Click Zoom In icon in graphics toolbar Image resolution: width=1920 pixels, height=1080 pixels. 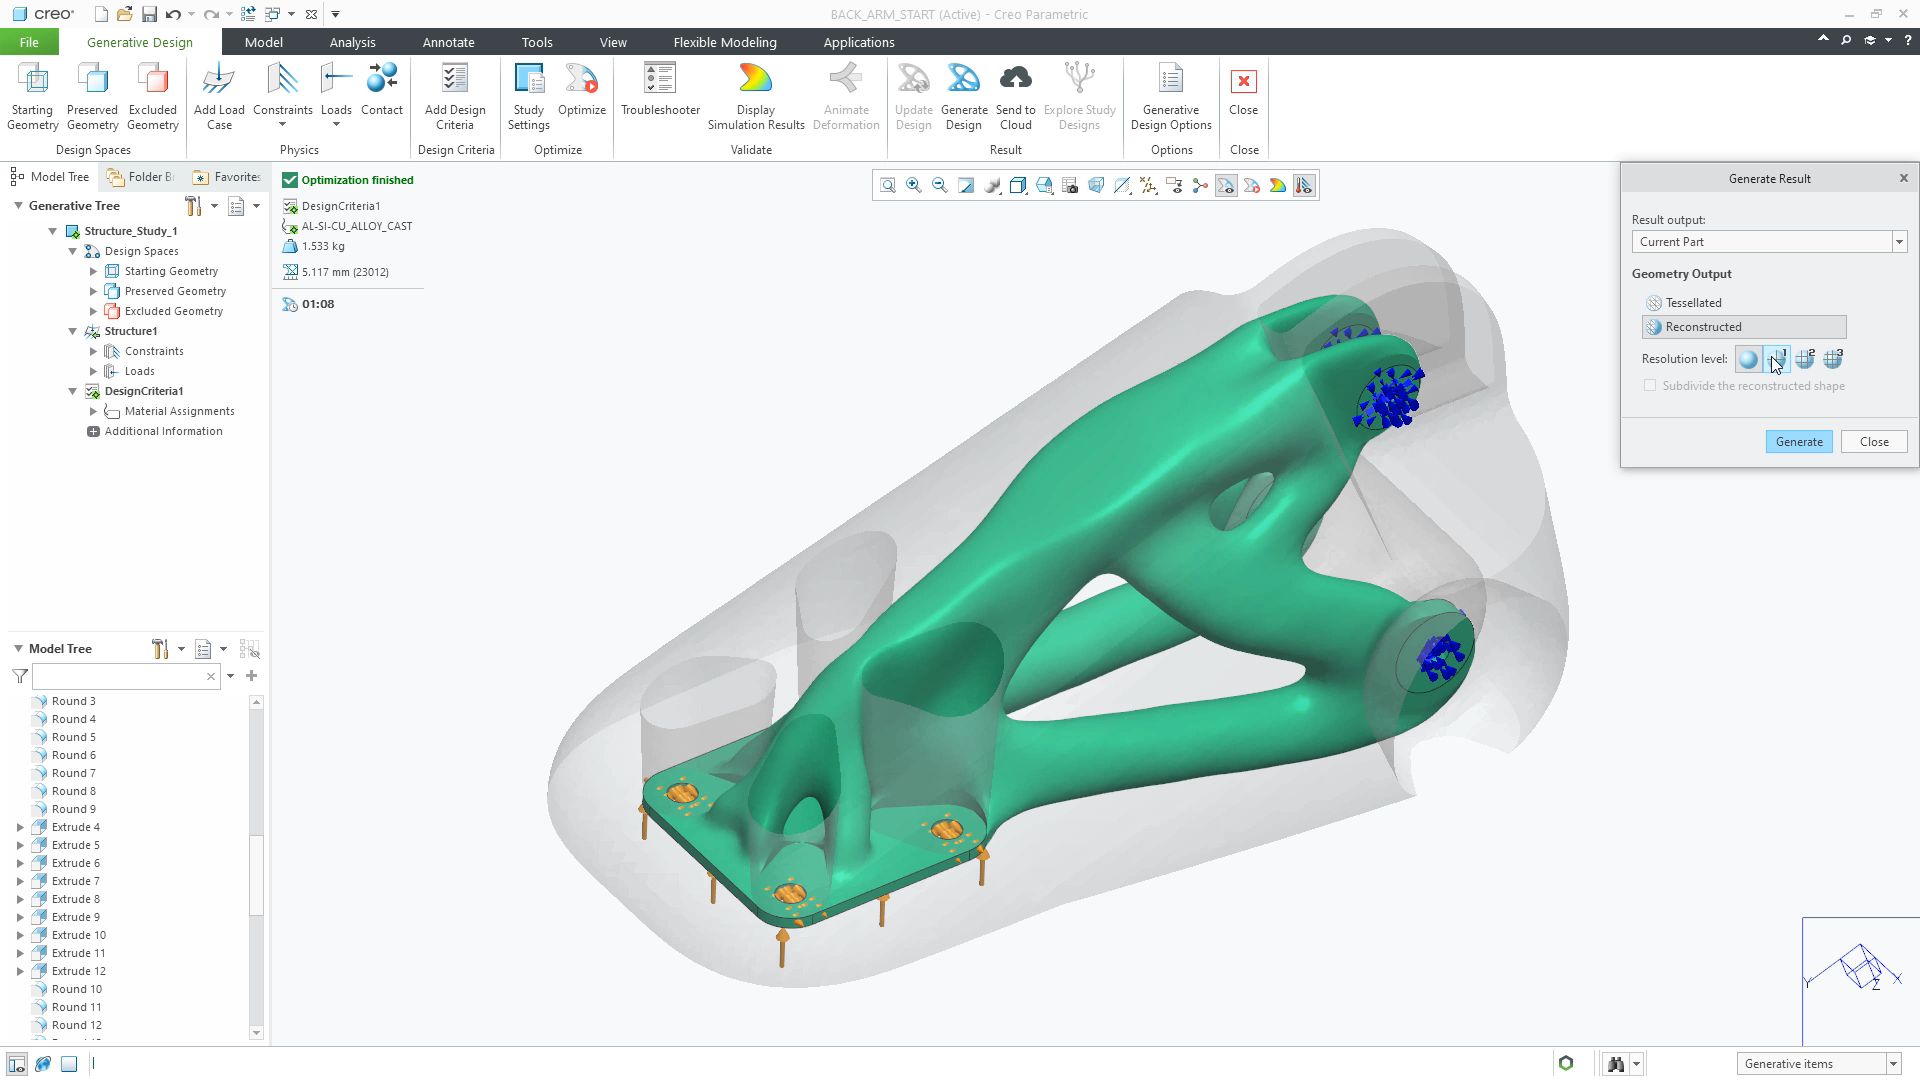point(914,186)
